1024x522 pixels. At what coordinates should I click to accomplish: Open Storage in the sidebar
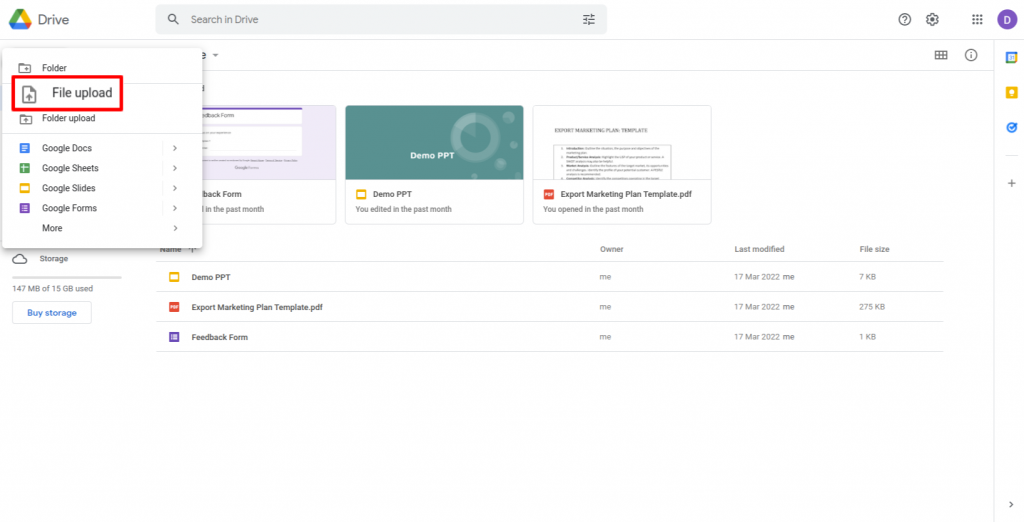click(x=53, y=259)
